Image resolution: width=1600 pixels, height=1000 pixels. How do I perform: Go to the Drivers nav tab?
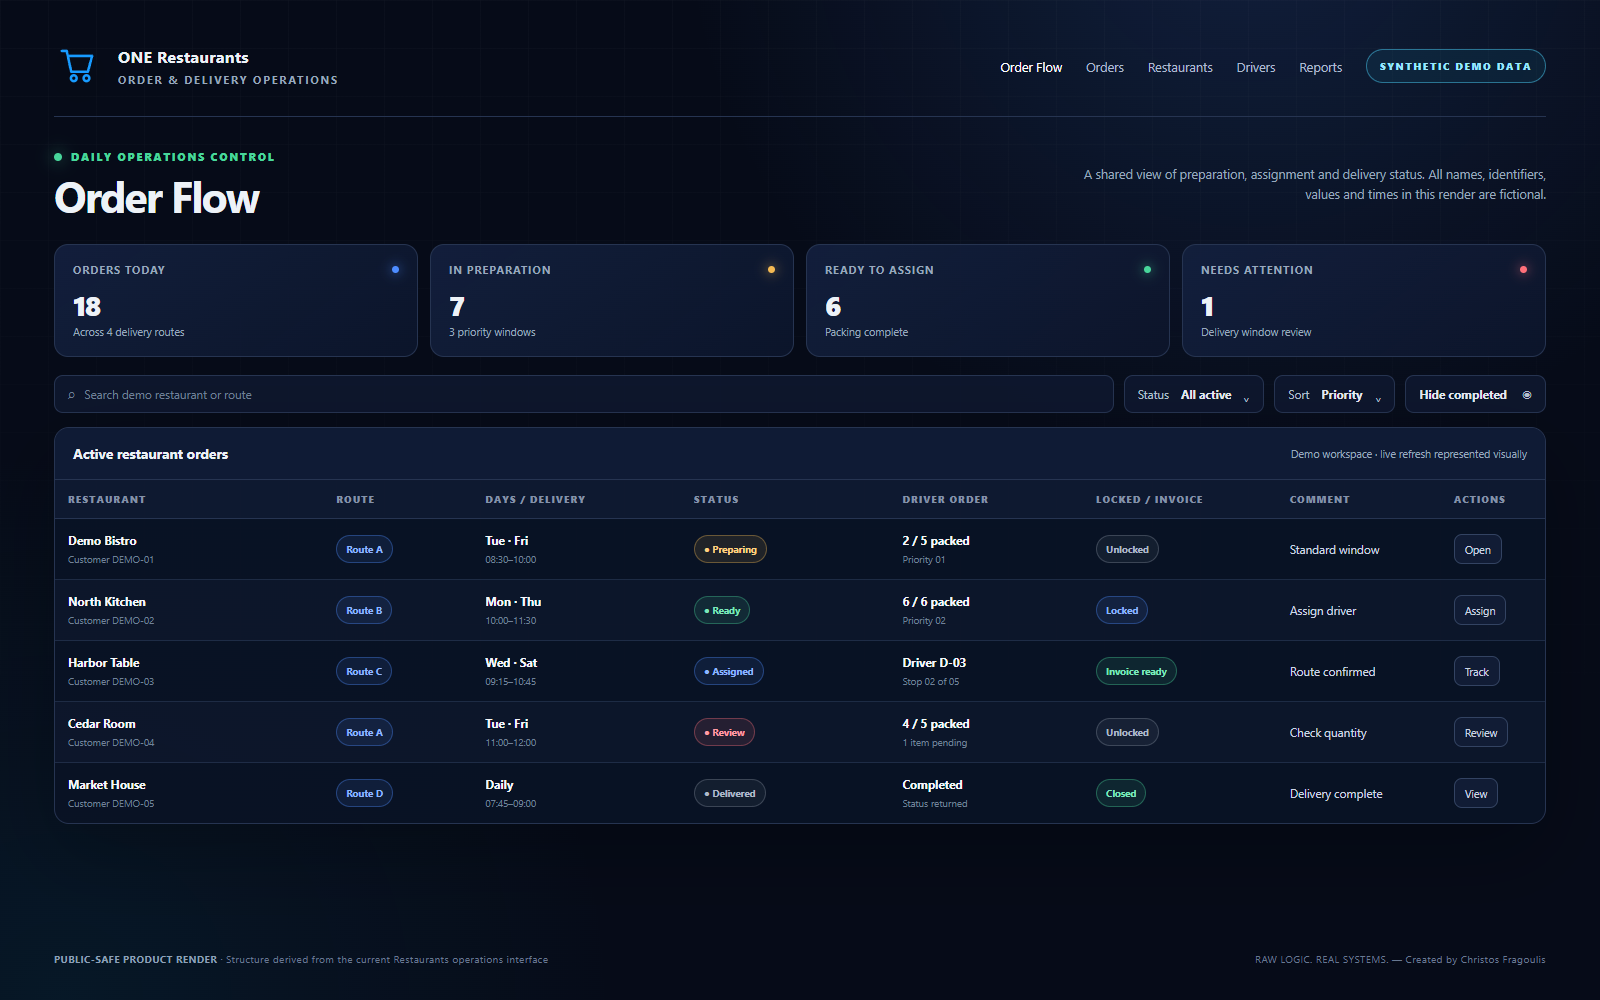(1255, 68)
